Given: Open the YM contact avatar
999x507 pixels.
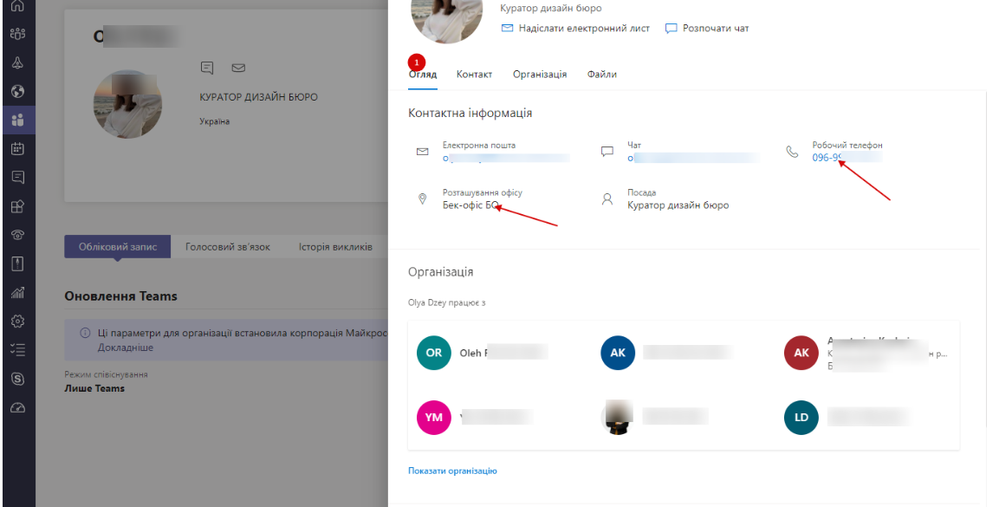Looking at the screenshot, I should (434, 417).
